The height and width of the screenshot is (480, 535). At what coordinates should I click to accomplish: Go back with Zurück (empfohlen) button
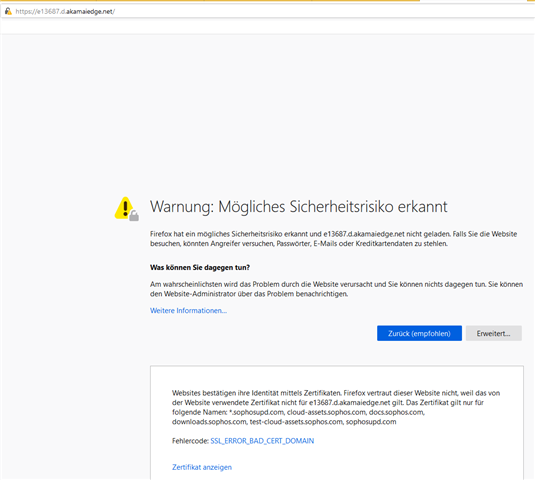tap(419, 333)
